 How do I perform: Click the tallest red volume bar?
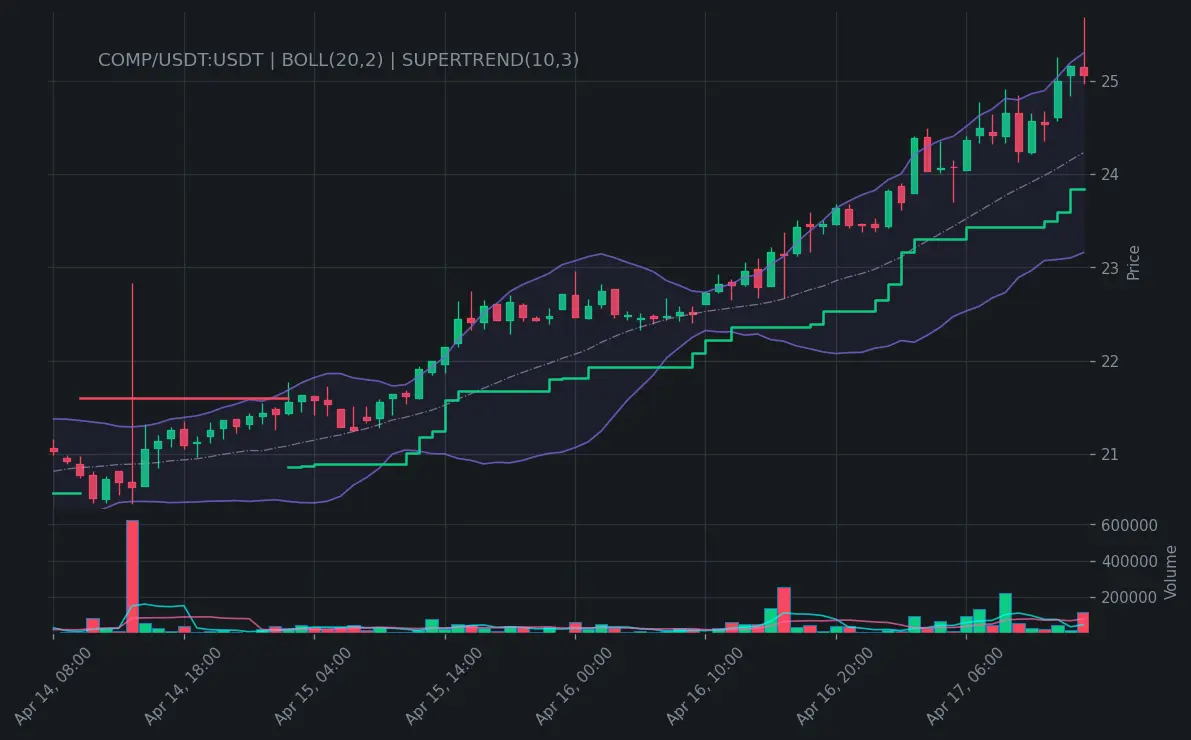(132, 577)
